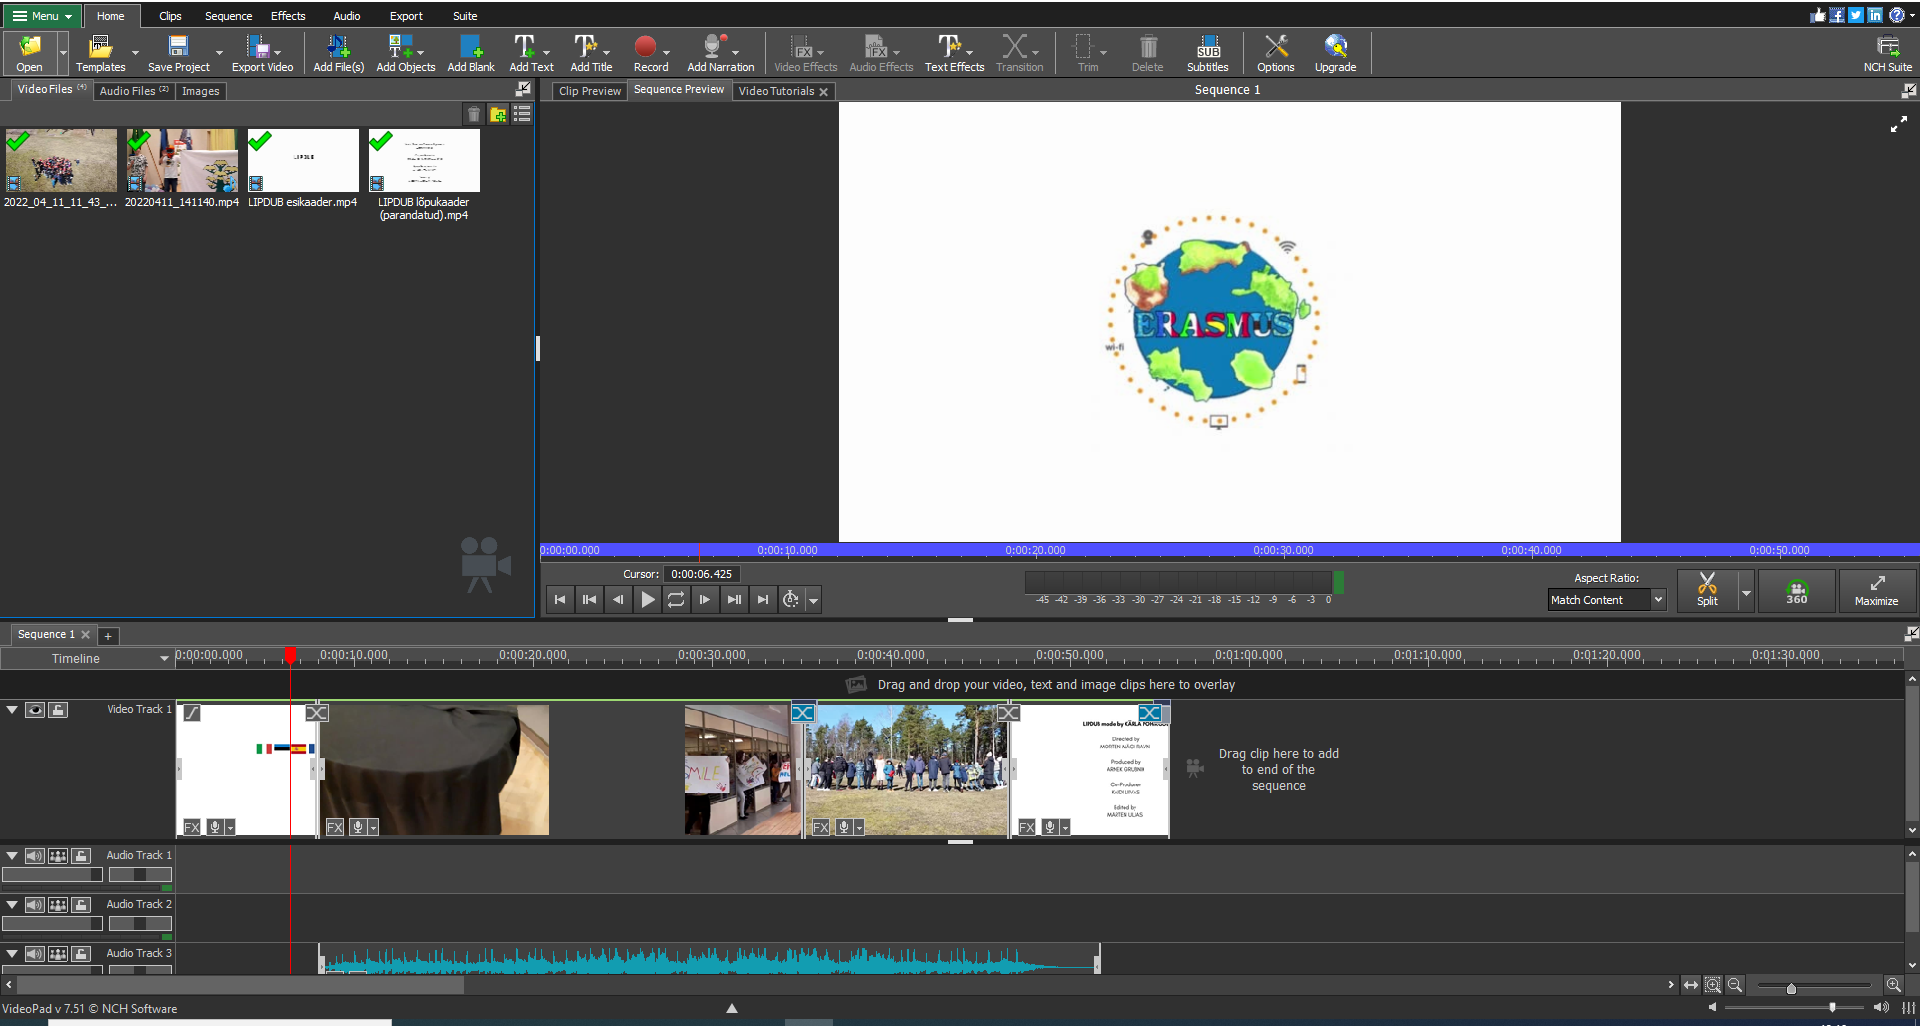The image size is (1920, 1026).
Task: Toggle lock on Audio Track 2
Action: pyautogui.click(x=81, y=905)
